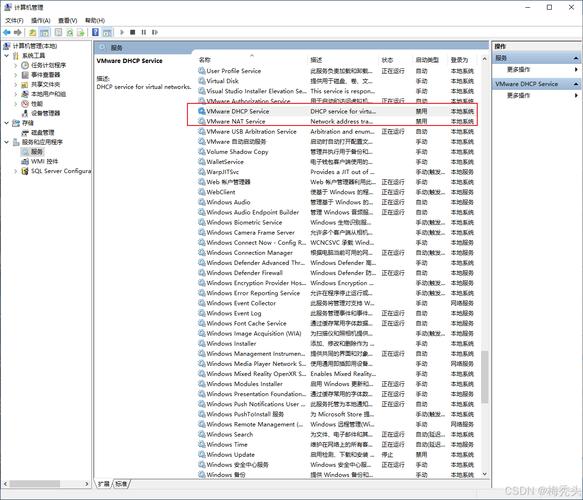This screenshot has width=583, height=500.
Task: Open 更多操作 under VMware DHCP Service actions
Action: (x=518, y=96)
